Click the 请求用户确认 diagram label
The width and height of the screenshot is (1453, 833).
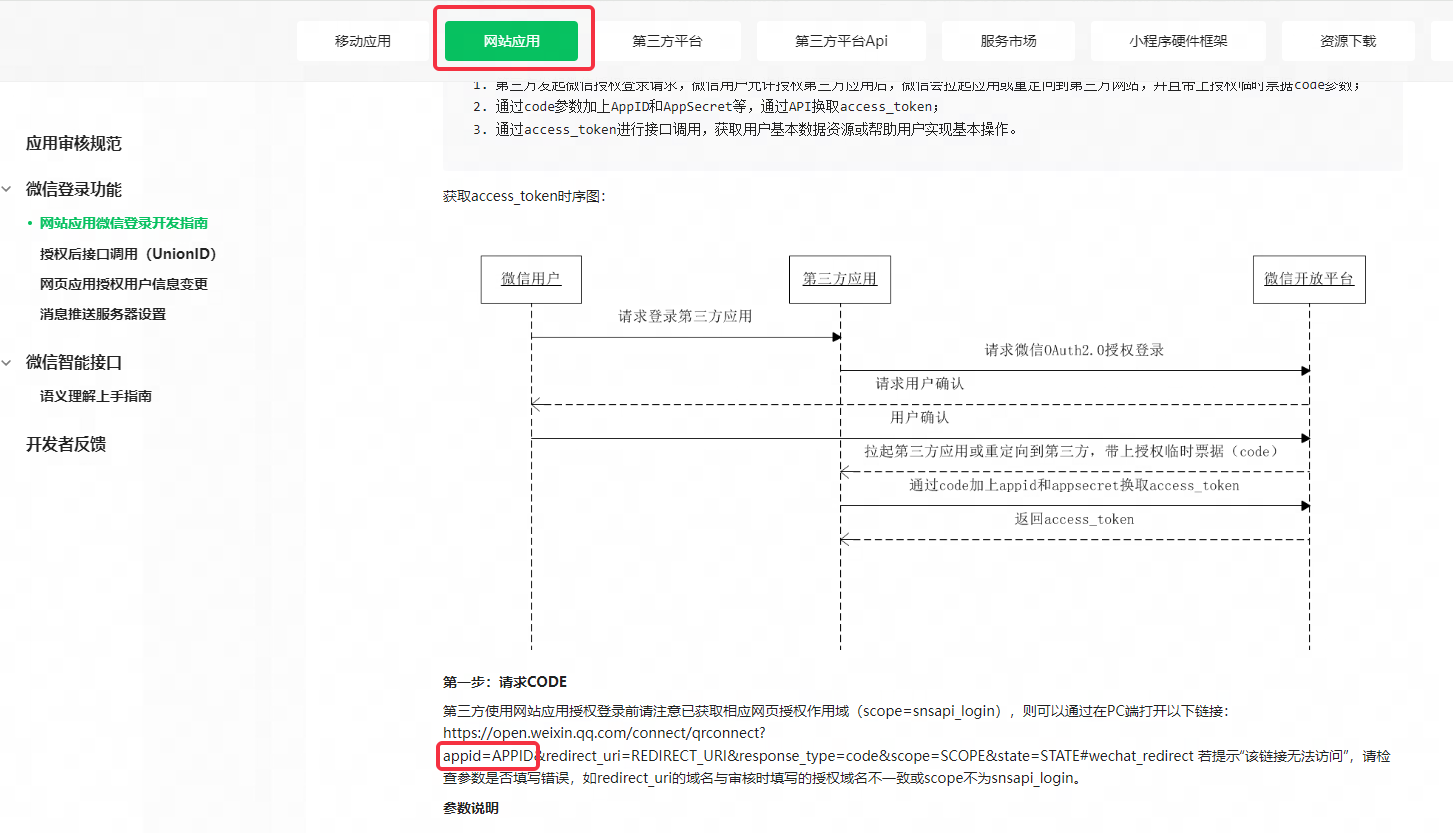click(920, 383)
